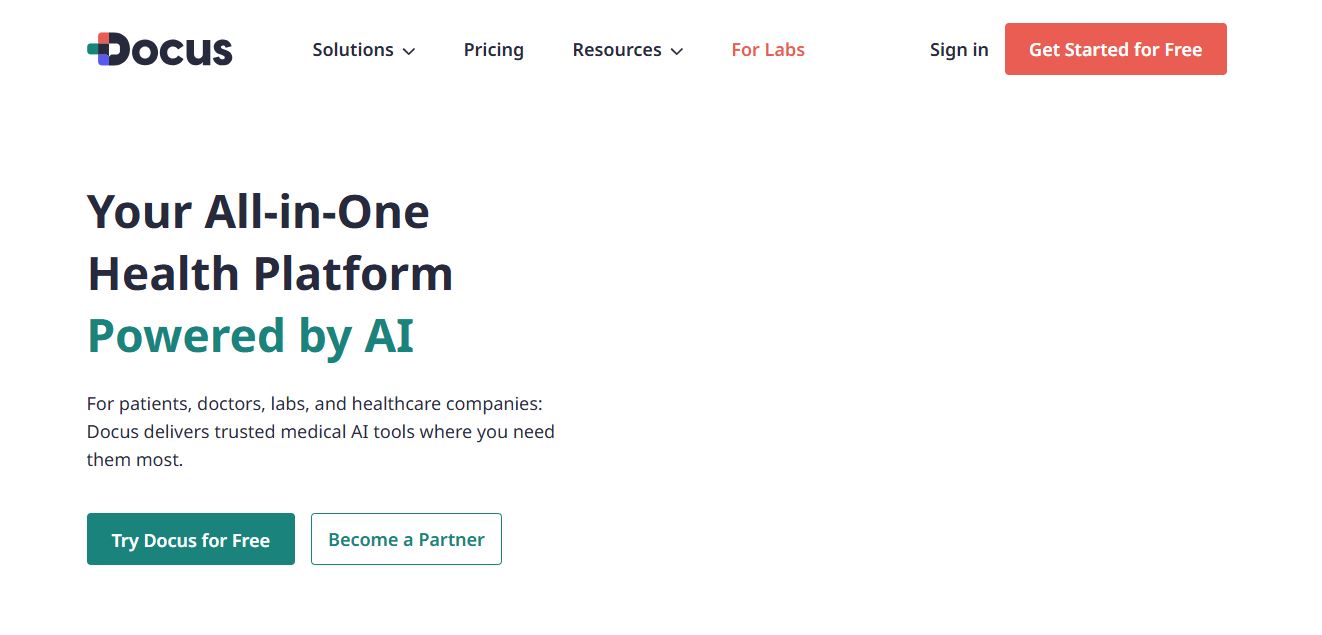
Task: Click the "Health Platform" headline line
Action: (x=270, y=274)
